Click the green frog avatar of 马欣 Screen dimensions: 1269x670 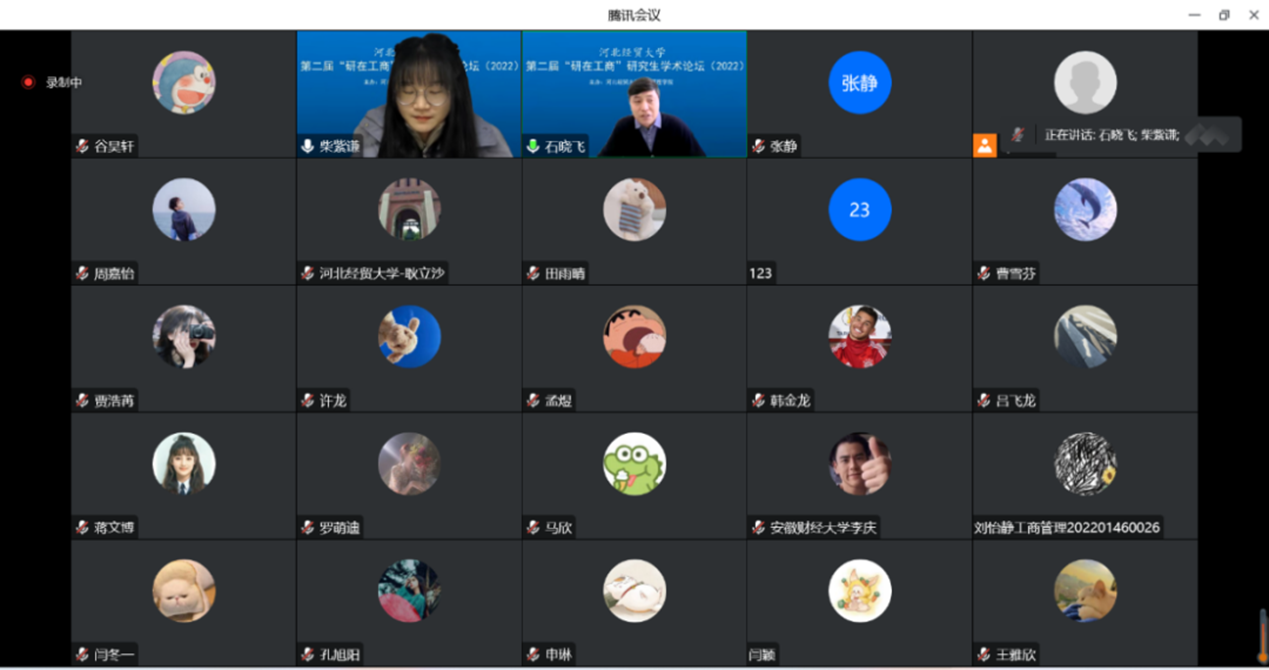coord(634,463)
